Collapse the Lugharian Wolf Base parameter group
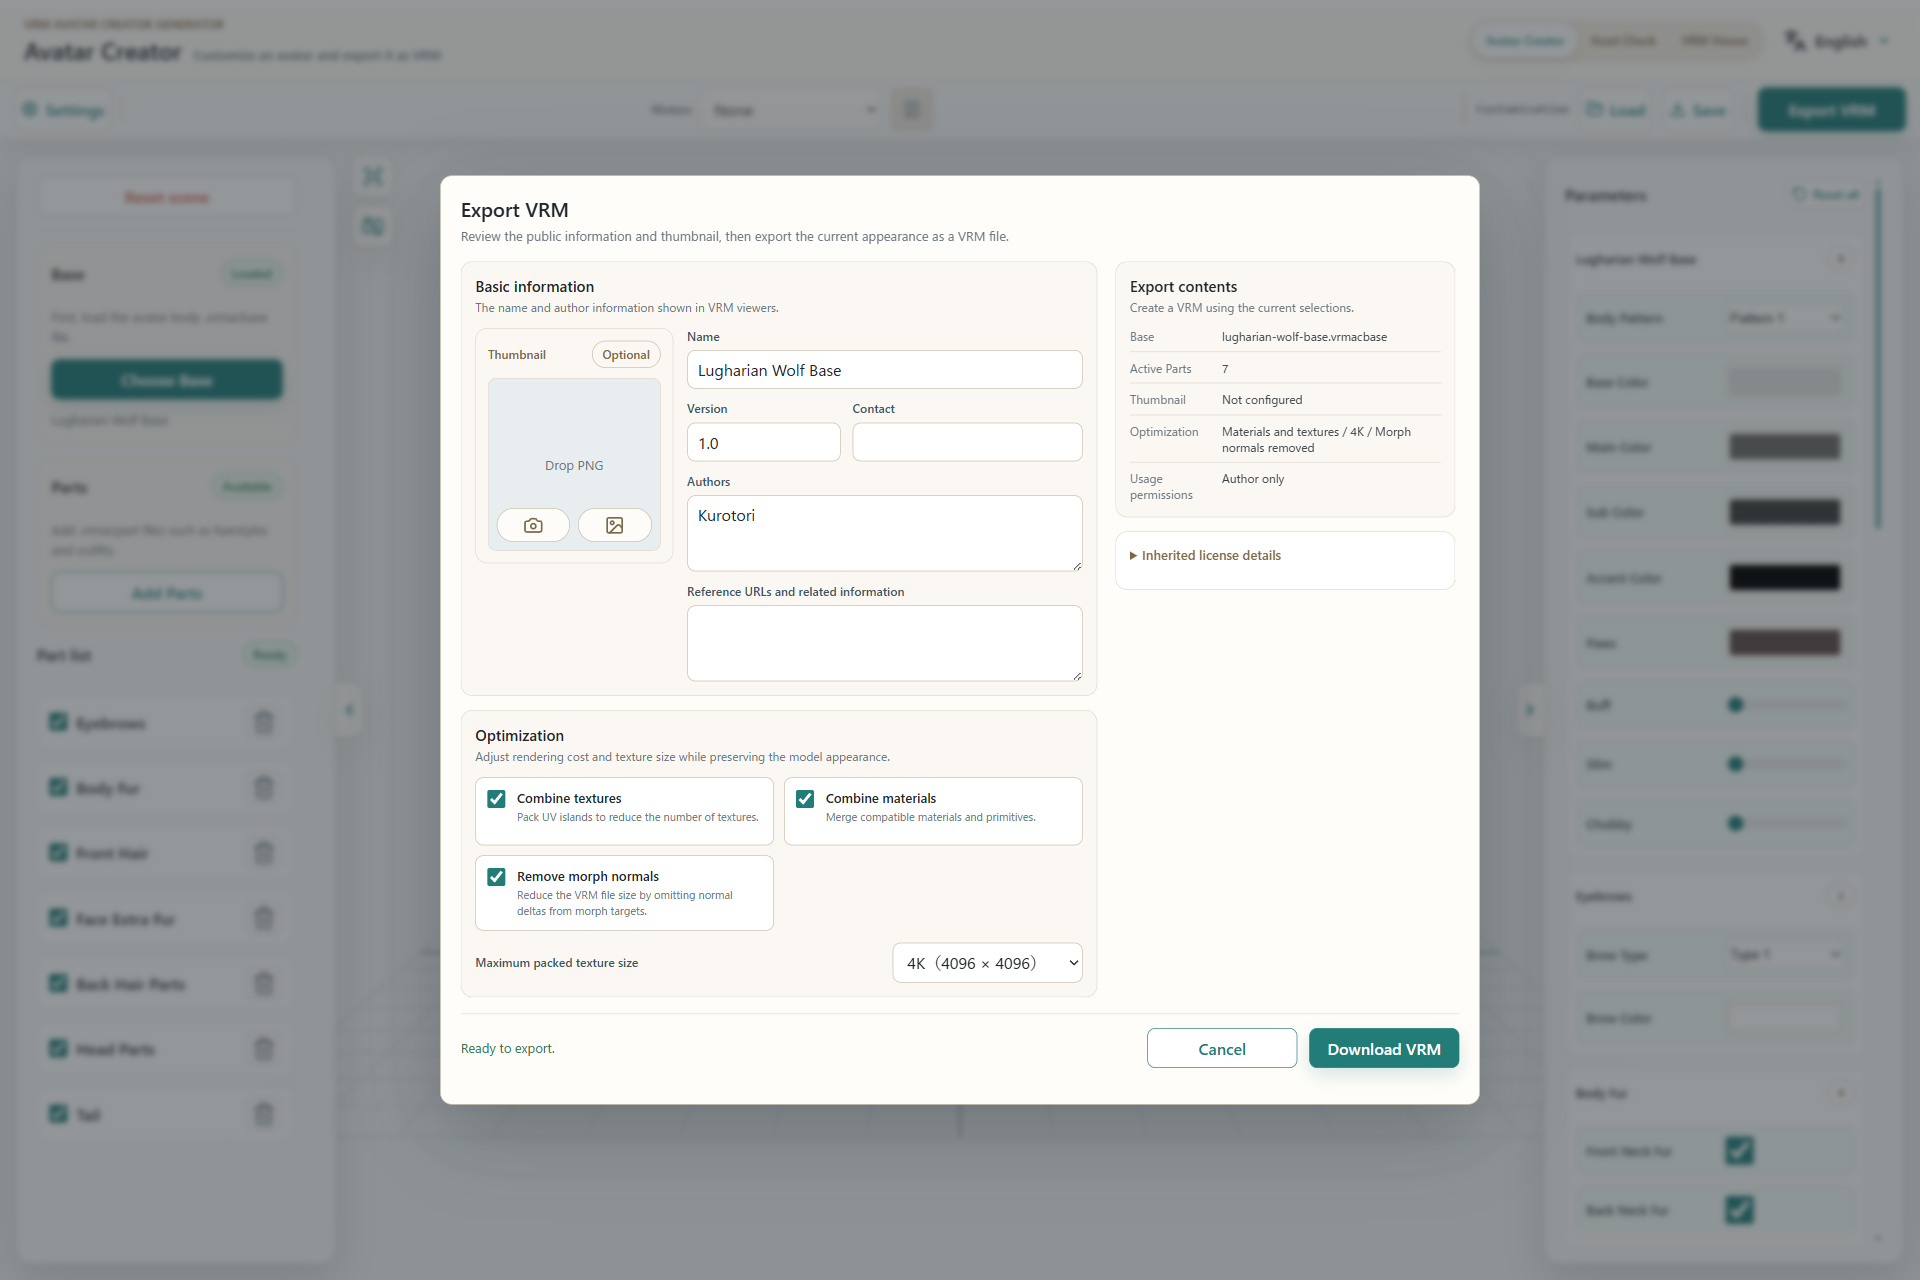Viewport: 1920px width, 1280px height. pyautogui.click(x=1841, y=259)
